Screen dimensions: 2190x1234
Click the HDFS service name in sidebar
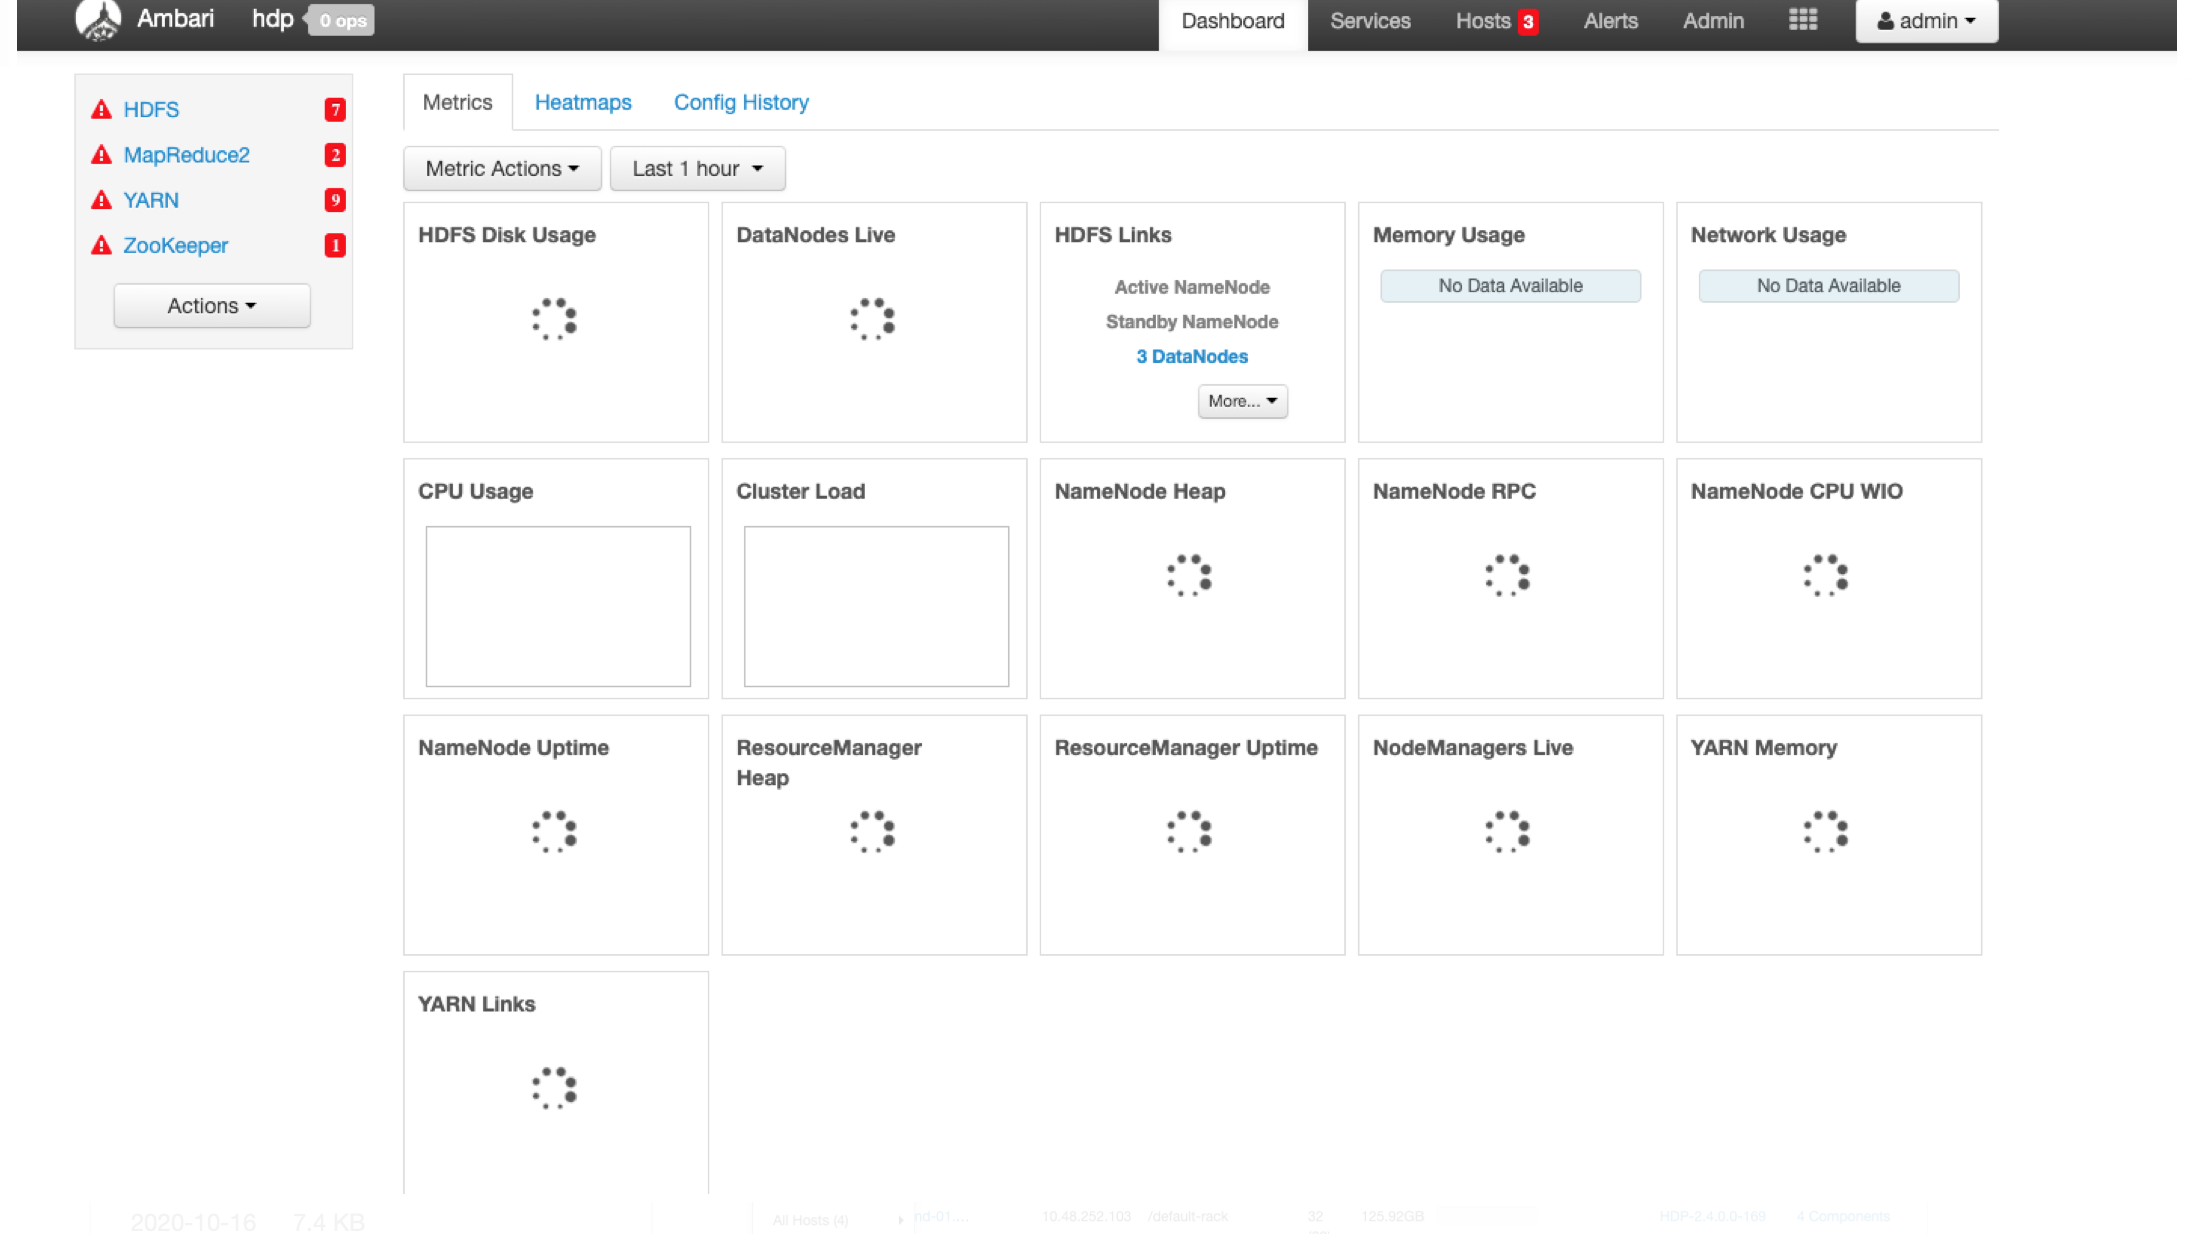(150, 110)
